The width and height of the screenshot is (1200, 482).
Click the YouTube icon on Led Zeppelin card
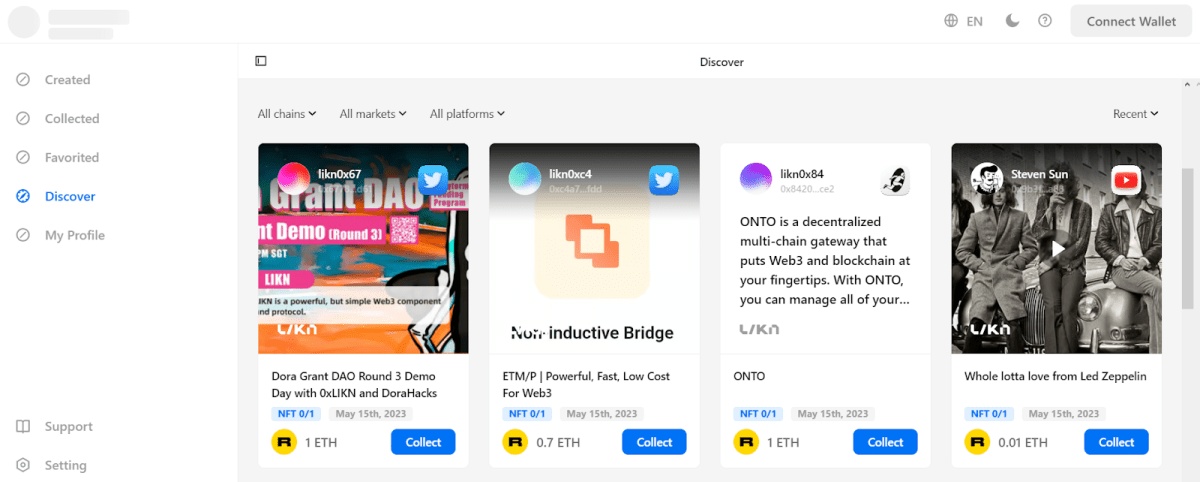pyautogui.click(x=1126, y=180)
